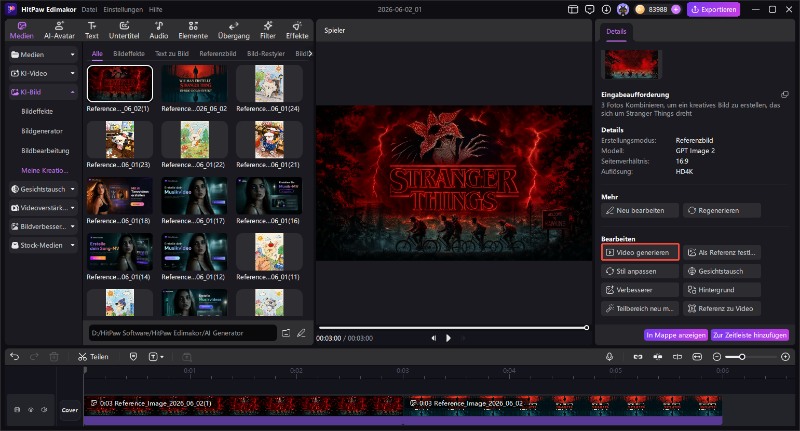The height and width of the screenshot is (431, 800).
Task: Expand the Bildverbesser... sidebar section
Action: pyautogui.click(x=43, y=226)
